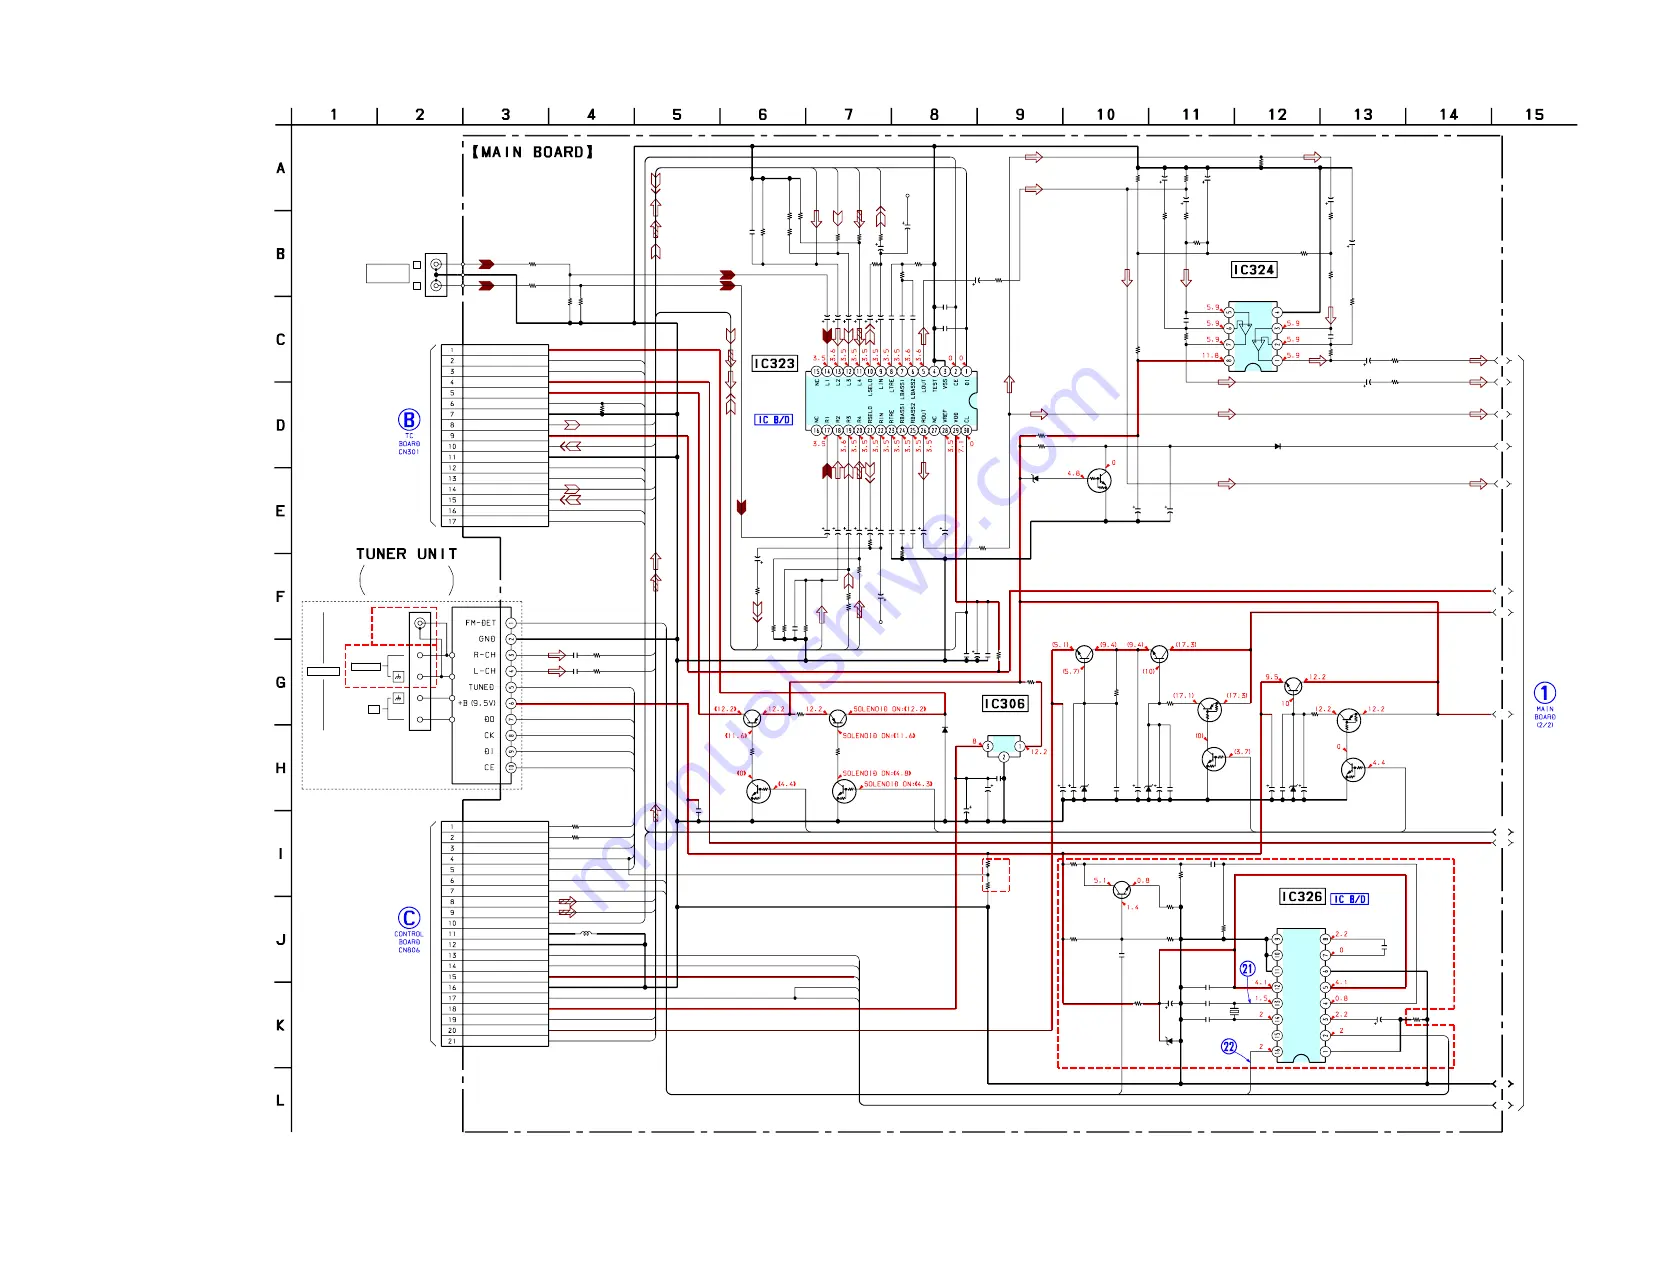Viewport: 1680px width, 1263px height.
Task: Click the SOLENOID ON:(12.2) voltage label
Action: pyautogui.click(x=890, y=709)
